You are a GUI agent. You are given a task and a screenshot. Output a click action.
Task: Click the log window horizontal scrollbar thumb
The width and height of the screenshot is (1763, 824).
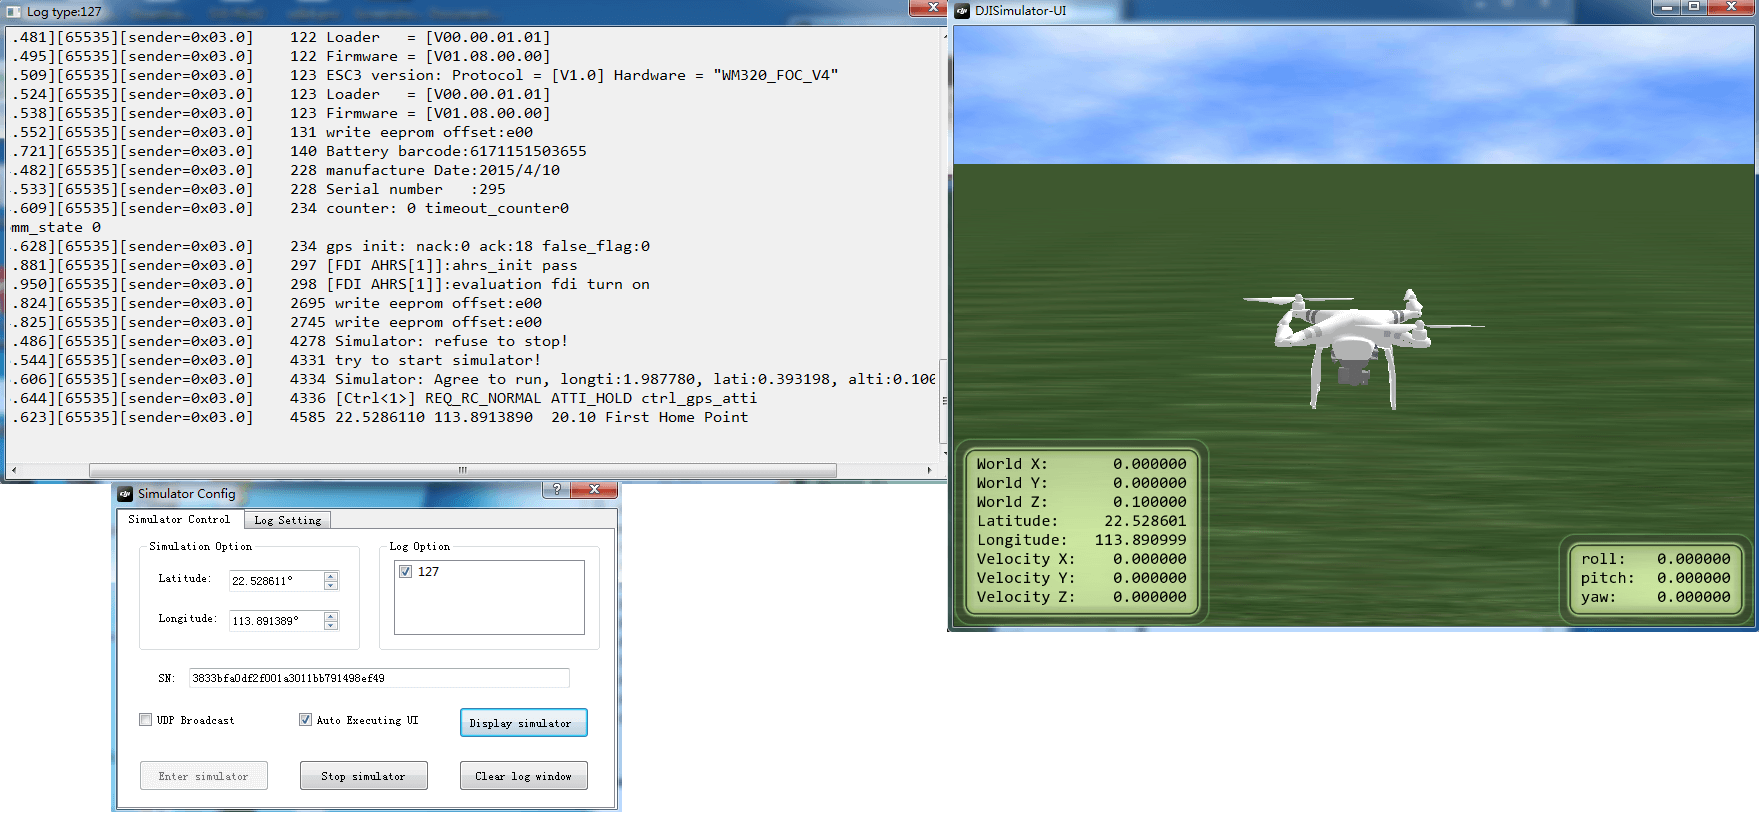tap(462, 470)
